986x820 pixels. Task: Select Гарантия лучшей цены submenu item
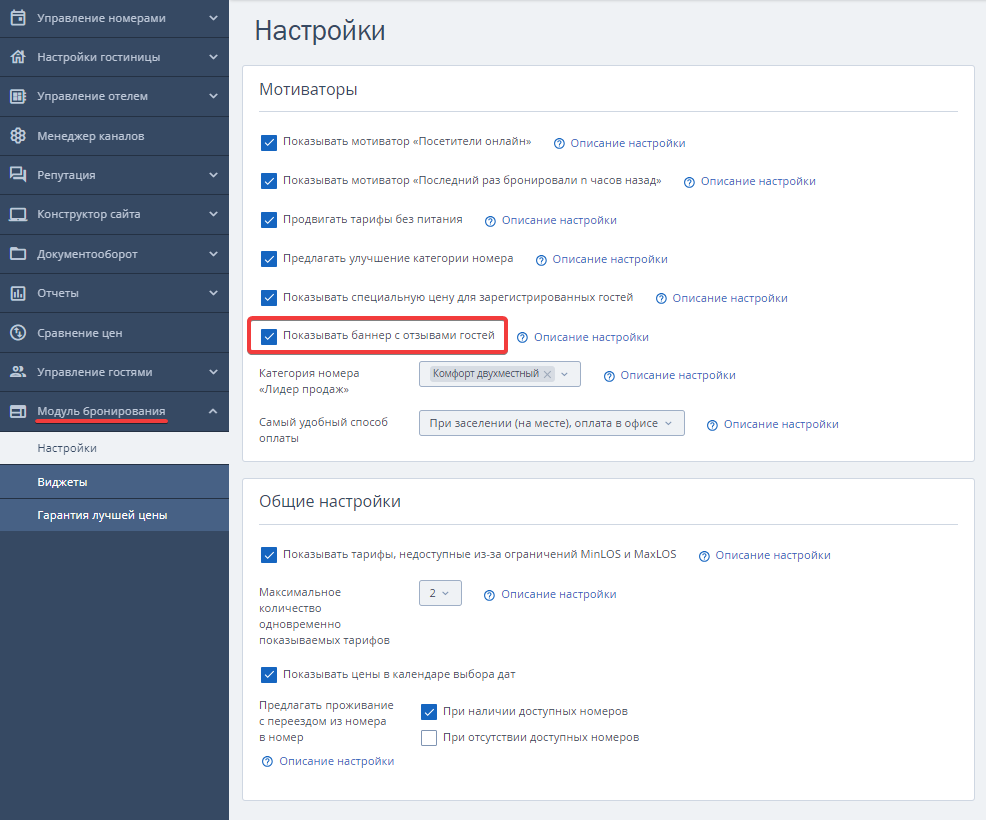[114, 515]
